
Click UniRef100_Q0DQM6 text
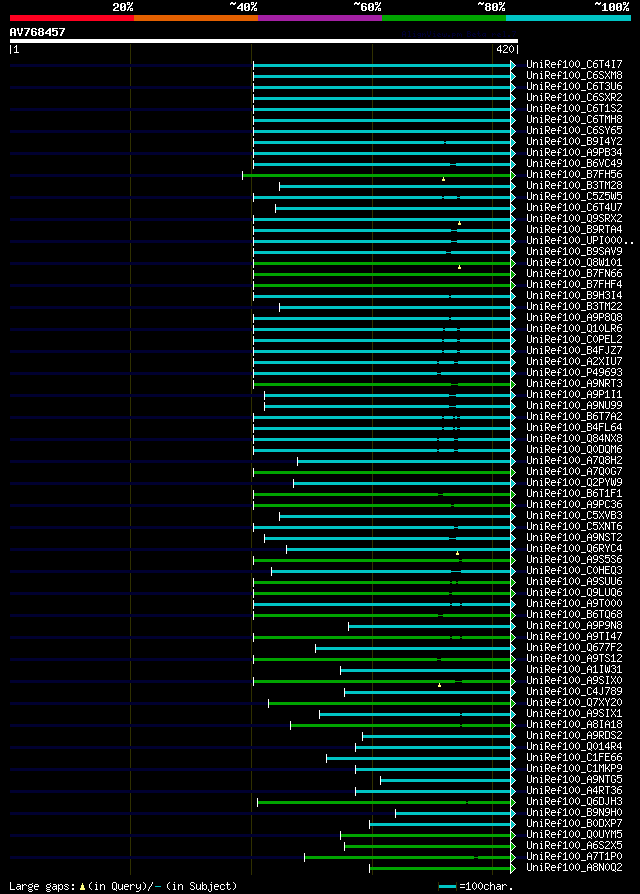[574, 449]
